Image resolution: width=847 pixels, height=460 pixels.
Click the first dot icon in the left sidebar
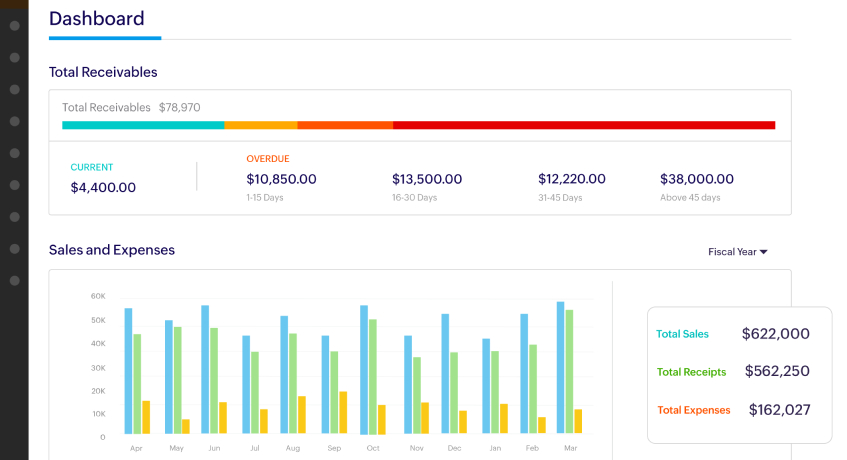14,25
